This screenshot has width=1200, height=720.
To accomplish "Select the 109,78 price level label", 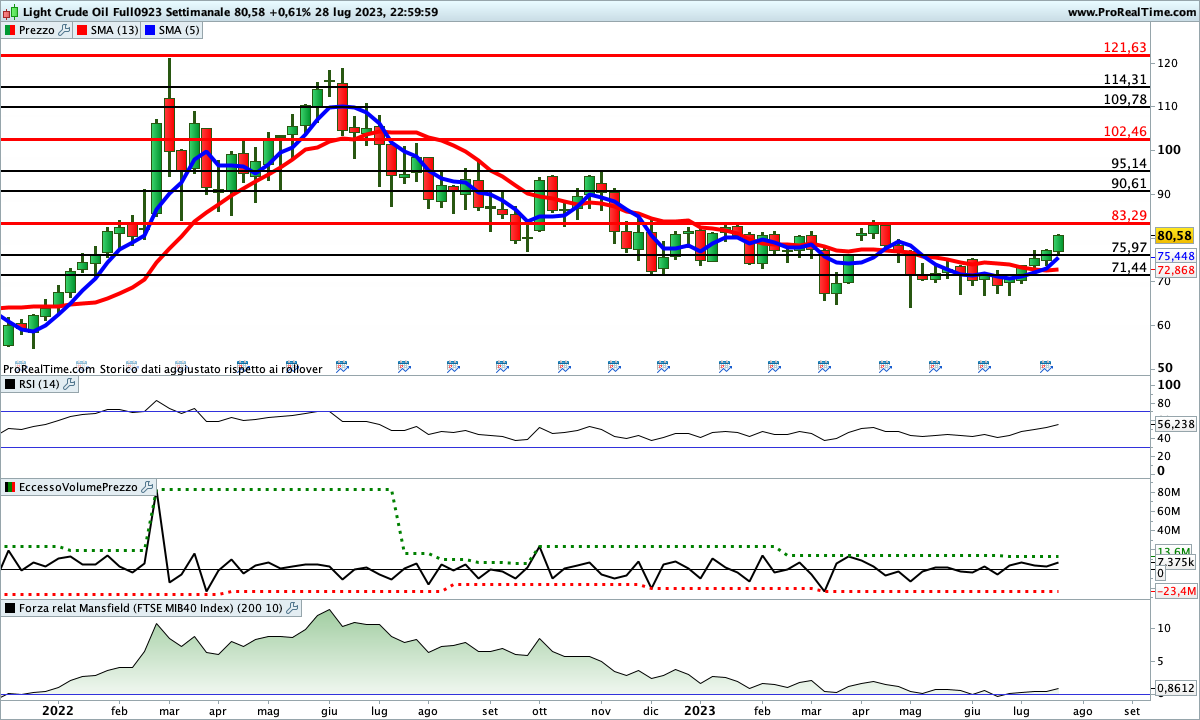I will pos(1125,99).
